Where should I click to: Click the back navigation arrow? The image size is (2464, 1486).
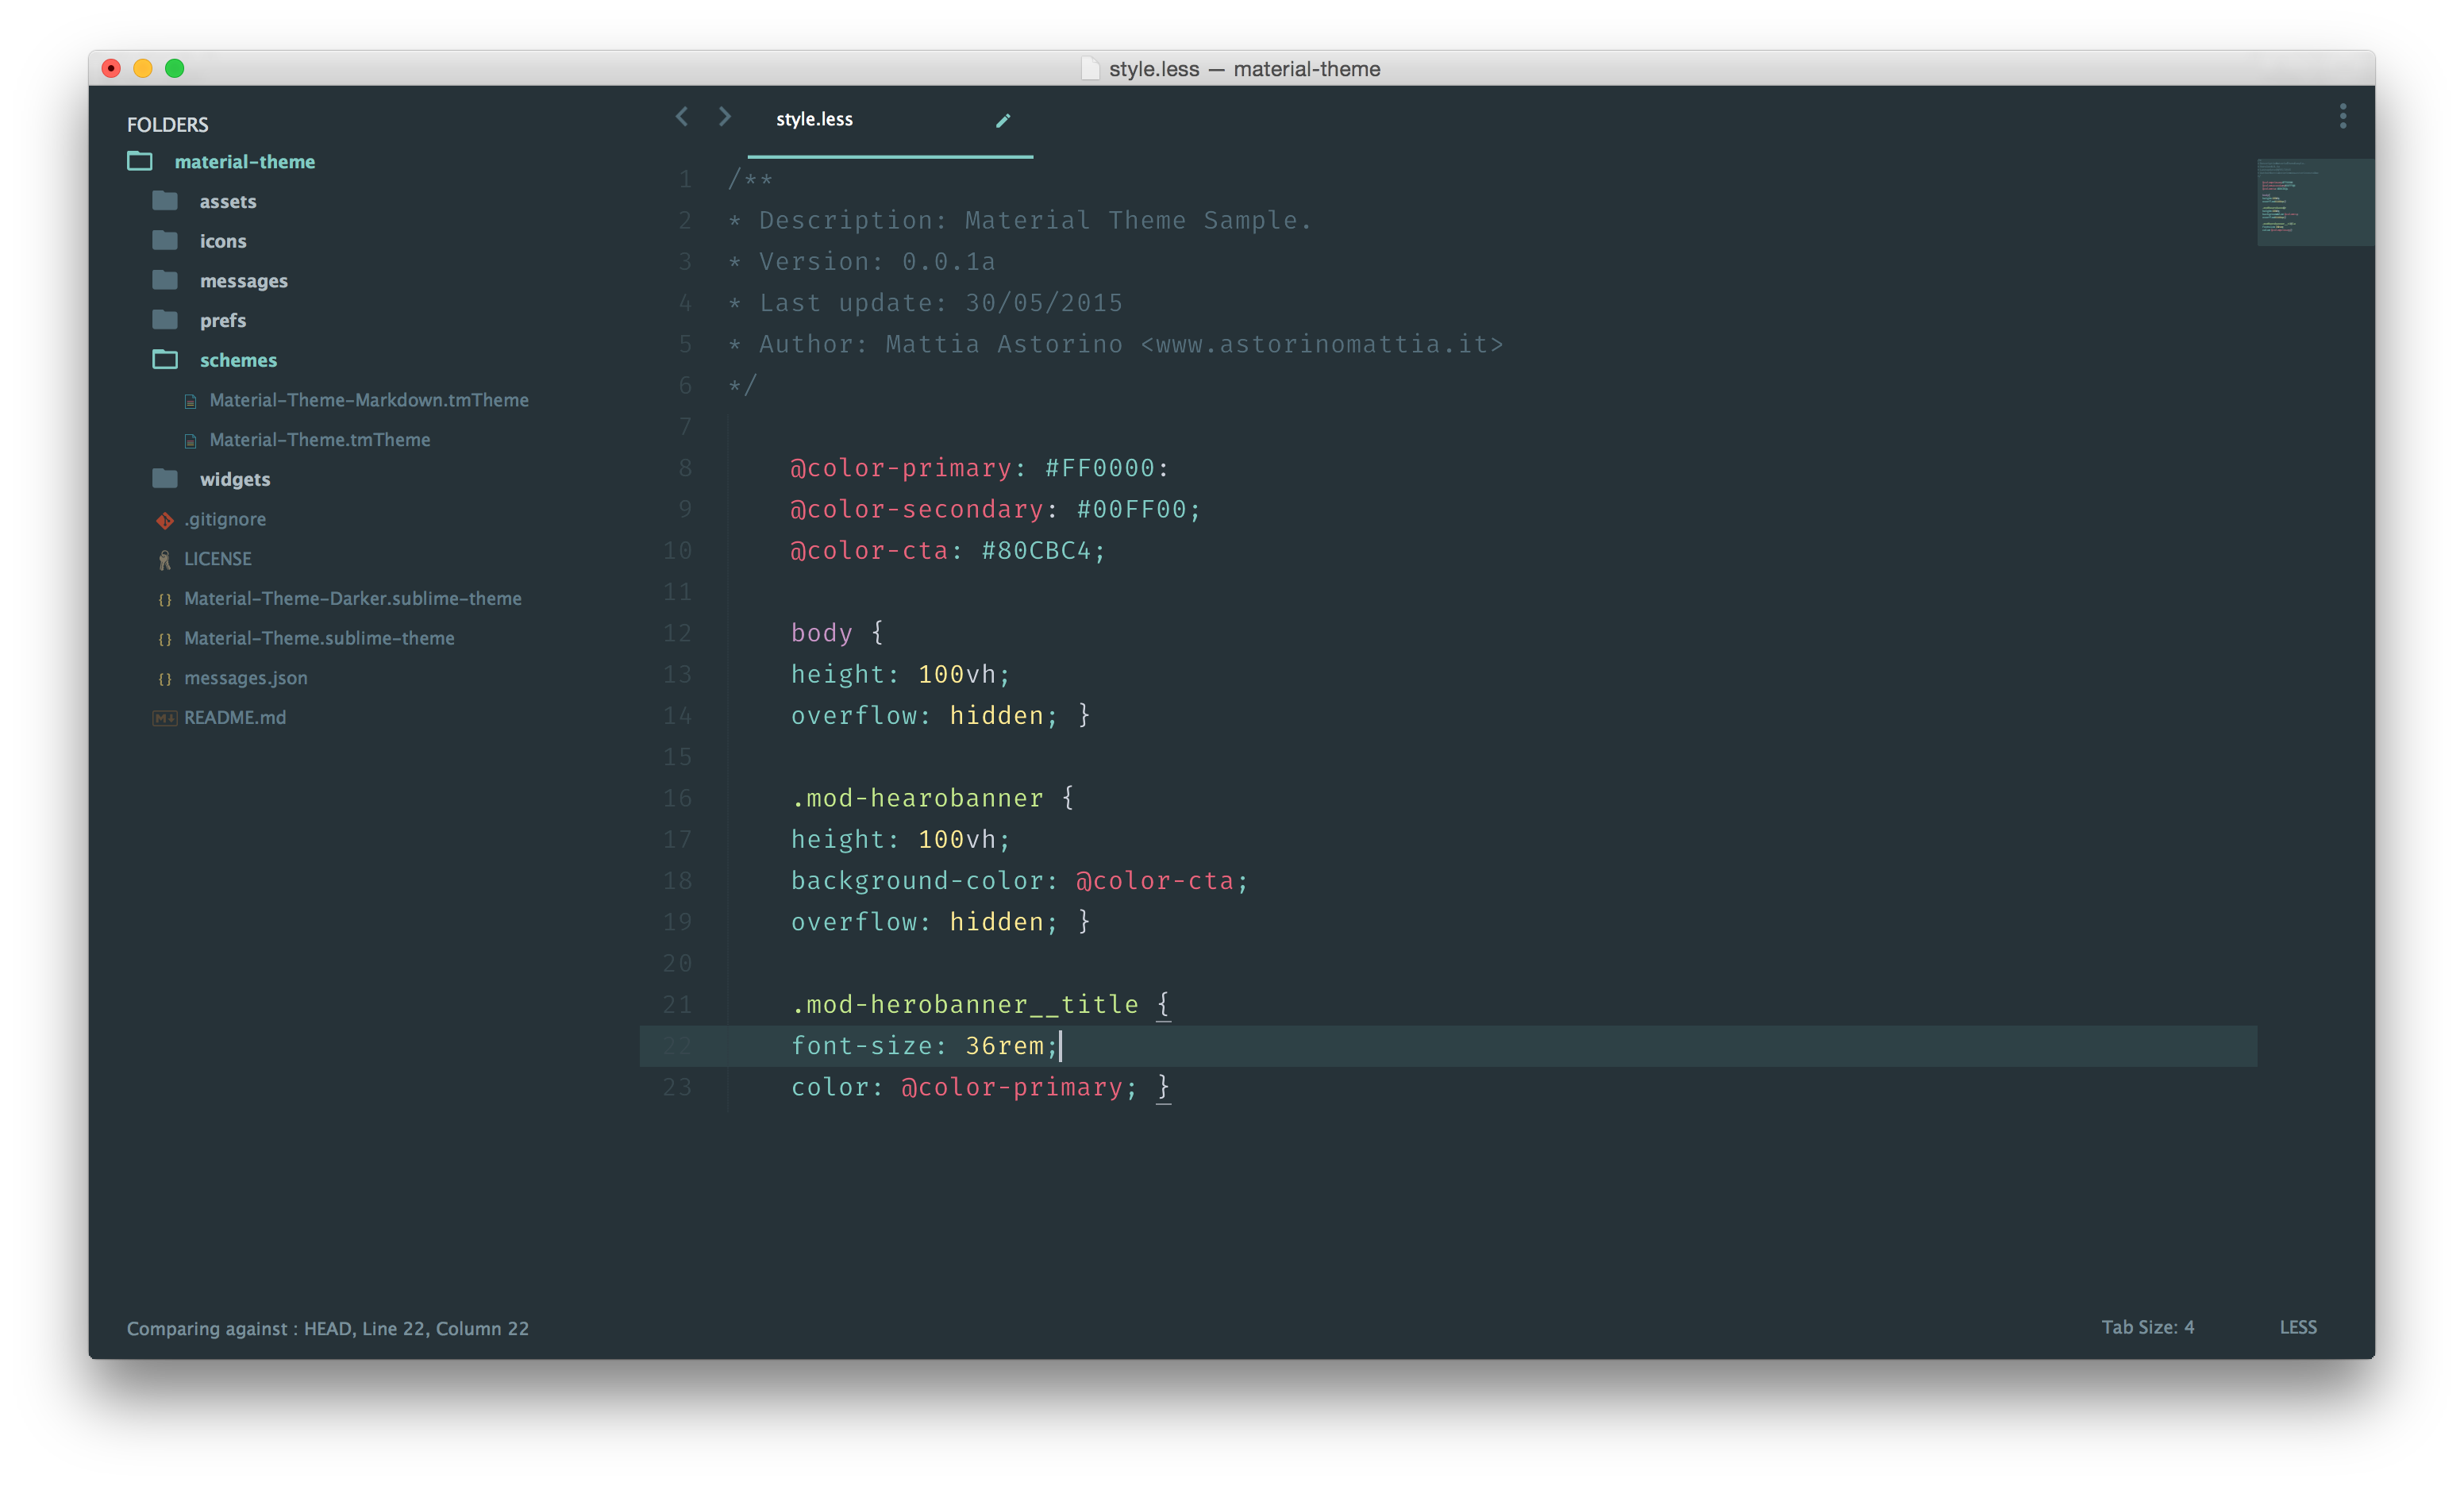pyautogui.click(x=682, y=117)
